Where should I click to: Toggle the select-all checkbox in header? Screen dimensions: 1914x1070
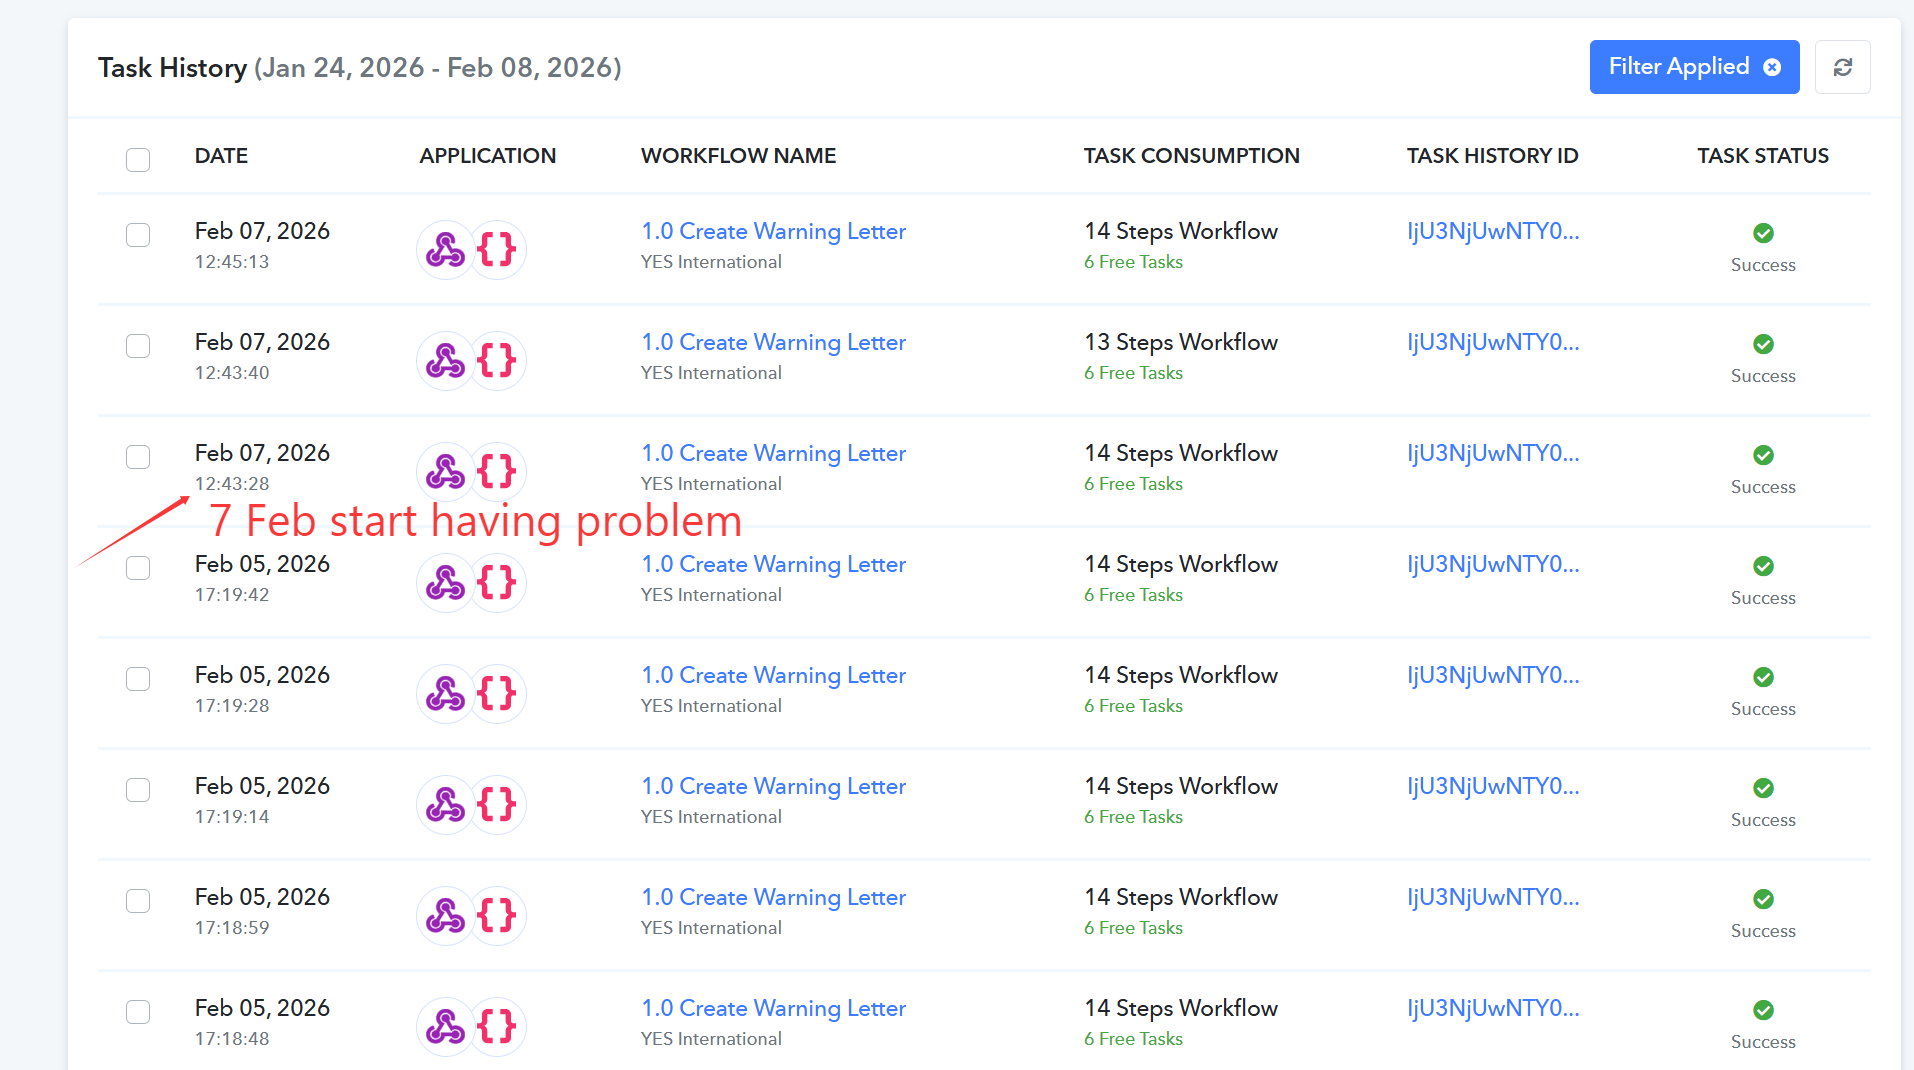coord(138,159)
